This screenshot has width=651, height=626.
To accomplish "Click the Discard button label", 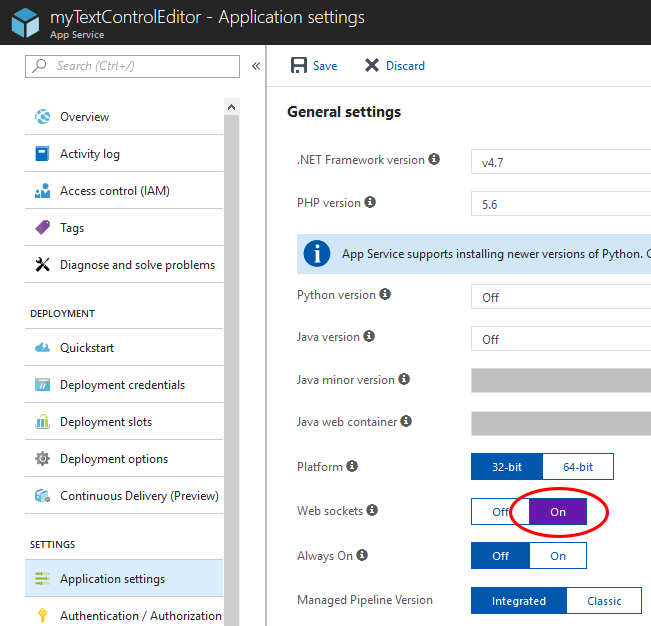I will 405,66.
